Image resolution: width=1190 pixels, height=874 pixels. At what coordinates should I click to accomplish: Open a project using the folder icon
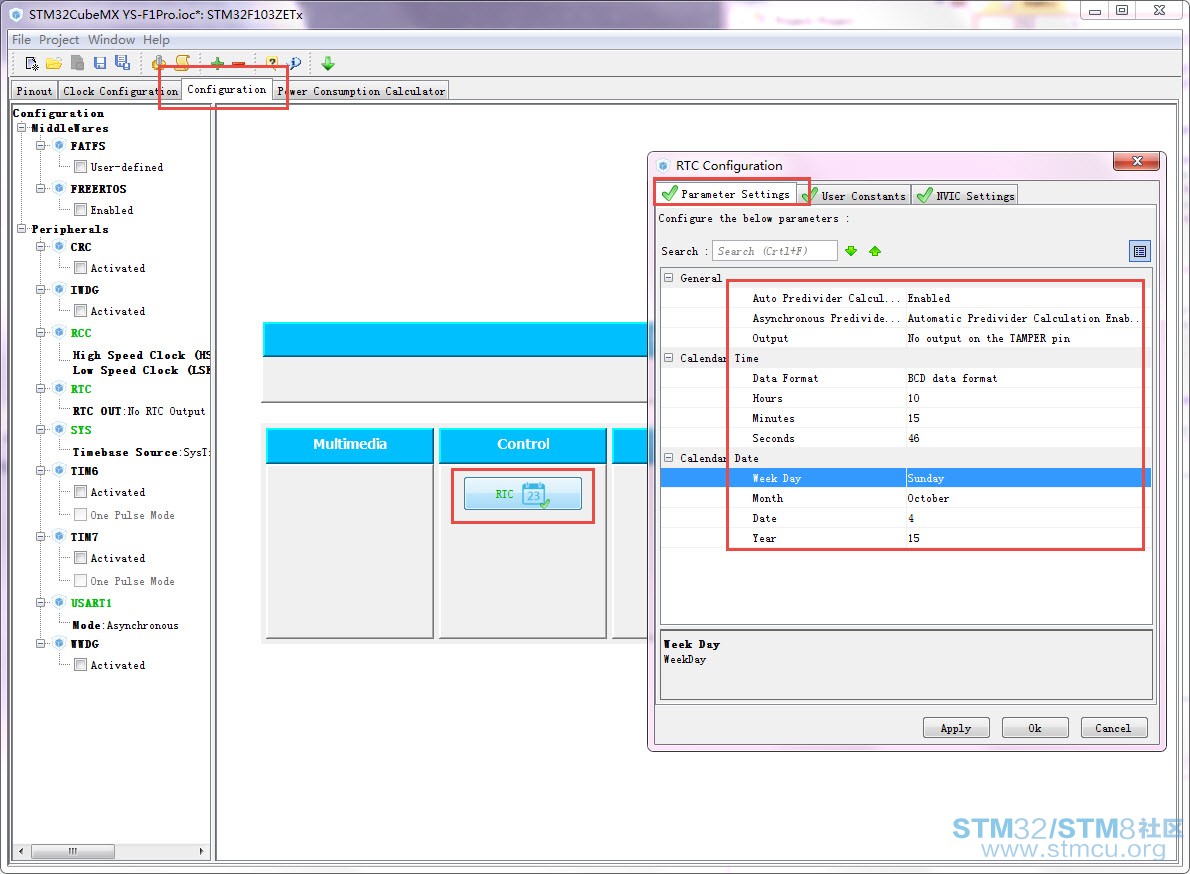pos(54,64)
